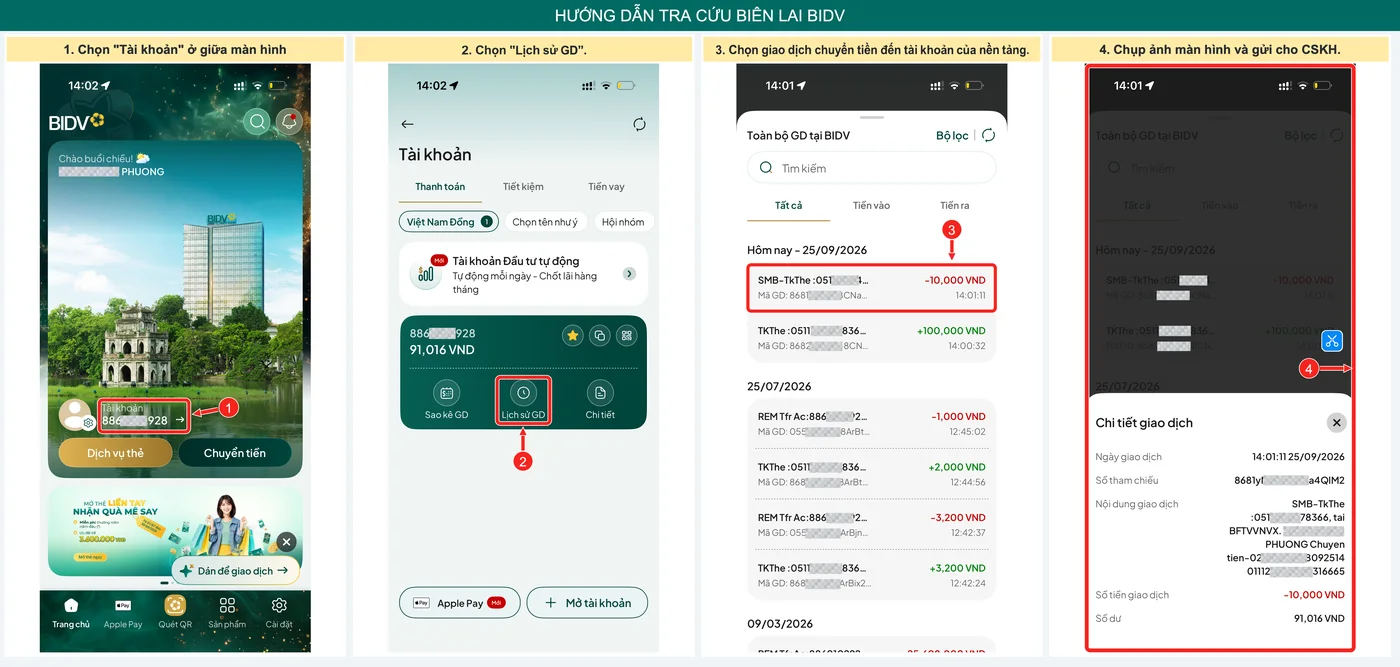This screenshot has height=667, width=1400.
Task: Open the Bộ lọc filter link
Action: pos(952,135)
